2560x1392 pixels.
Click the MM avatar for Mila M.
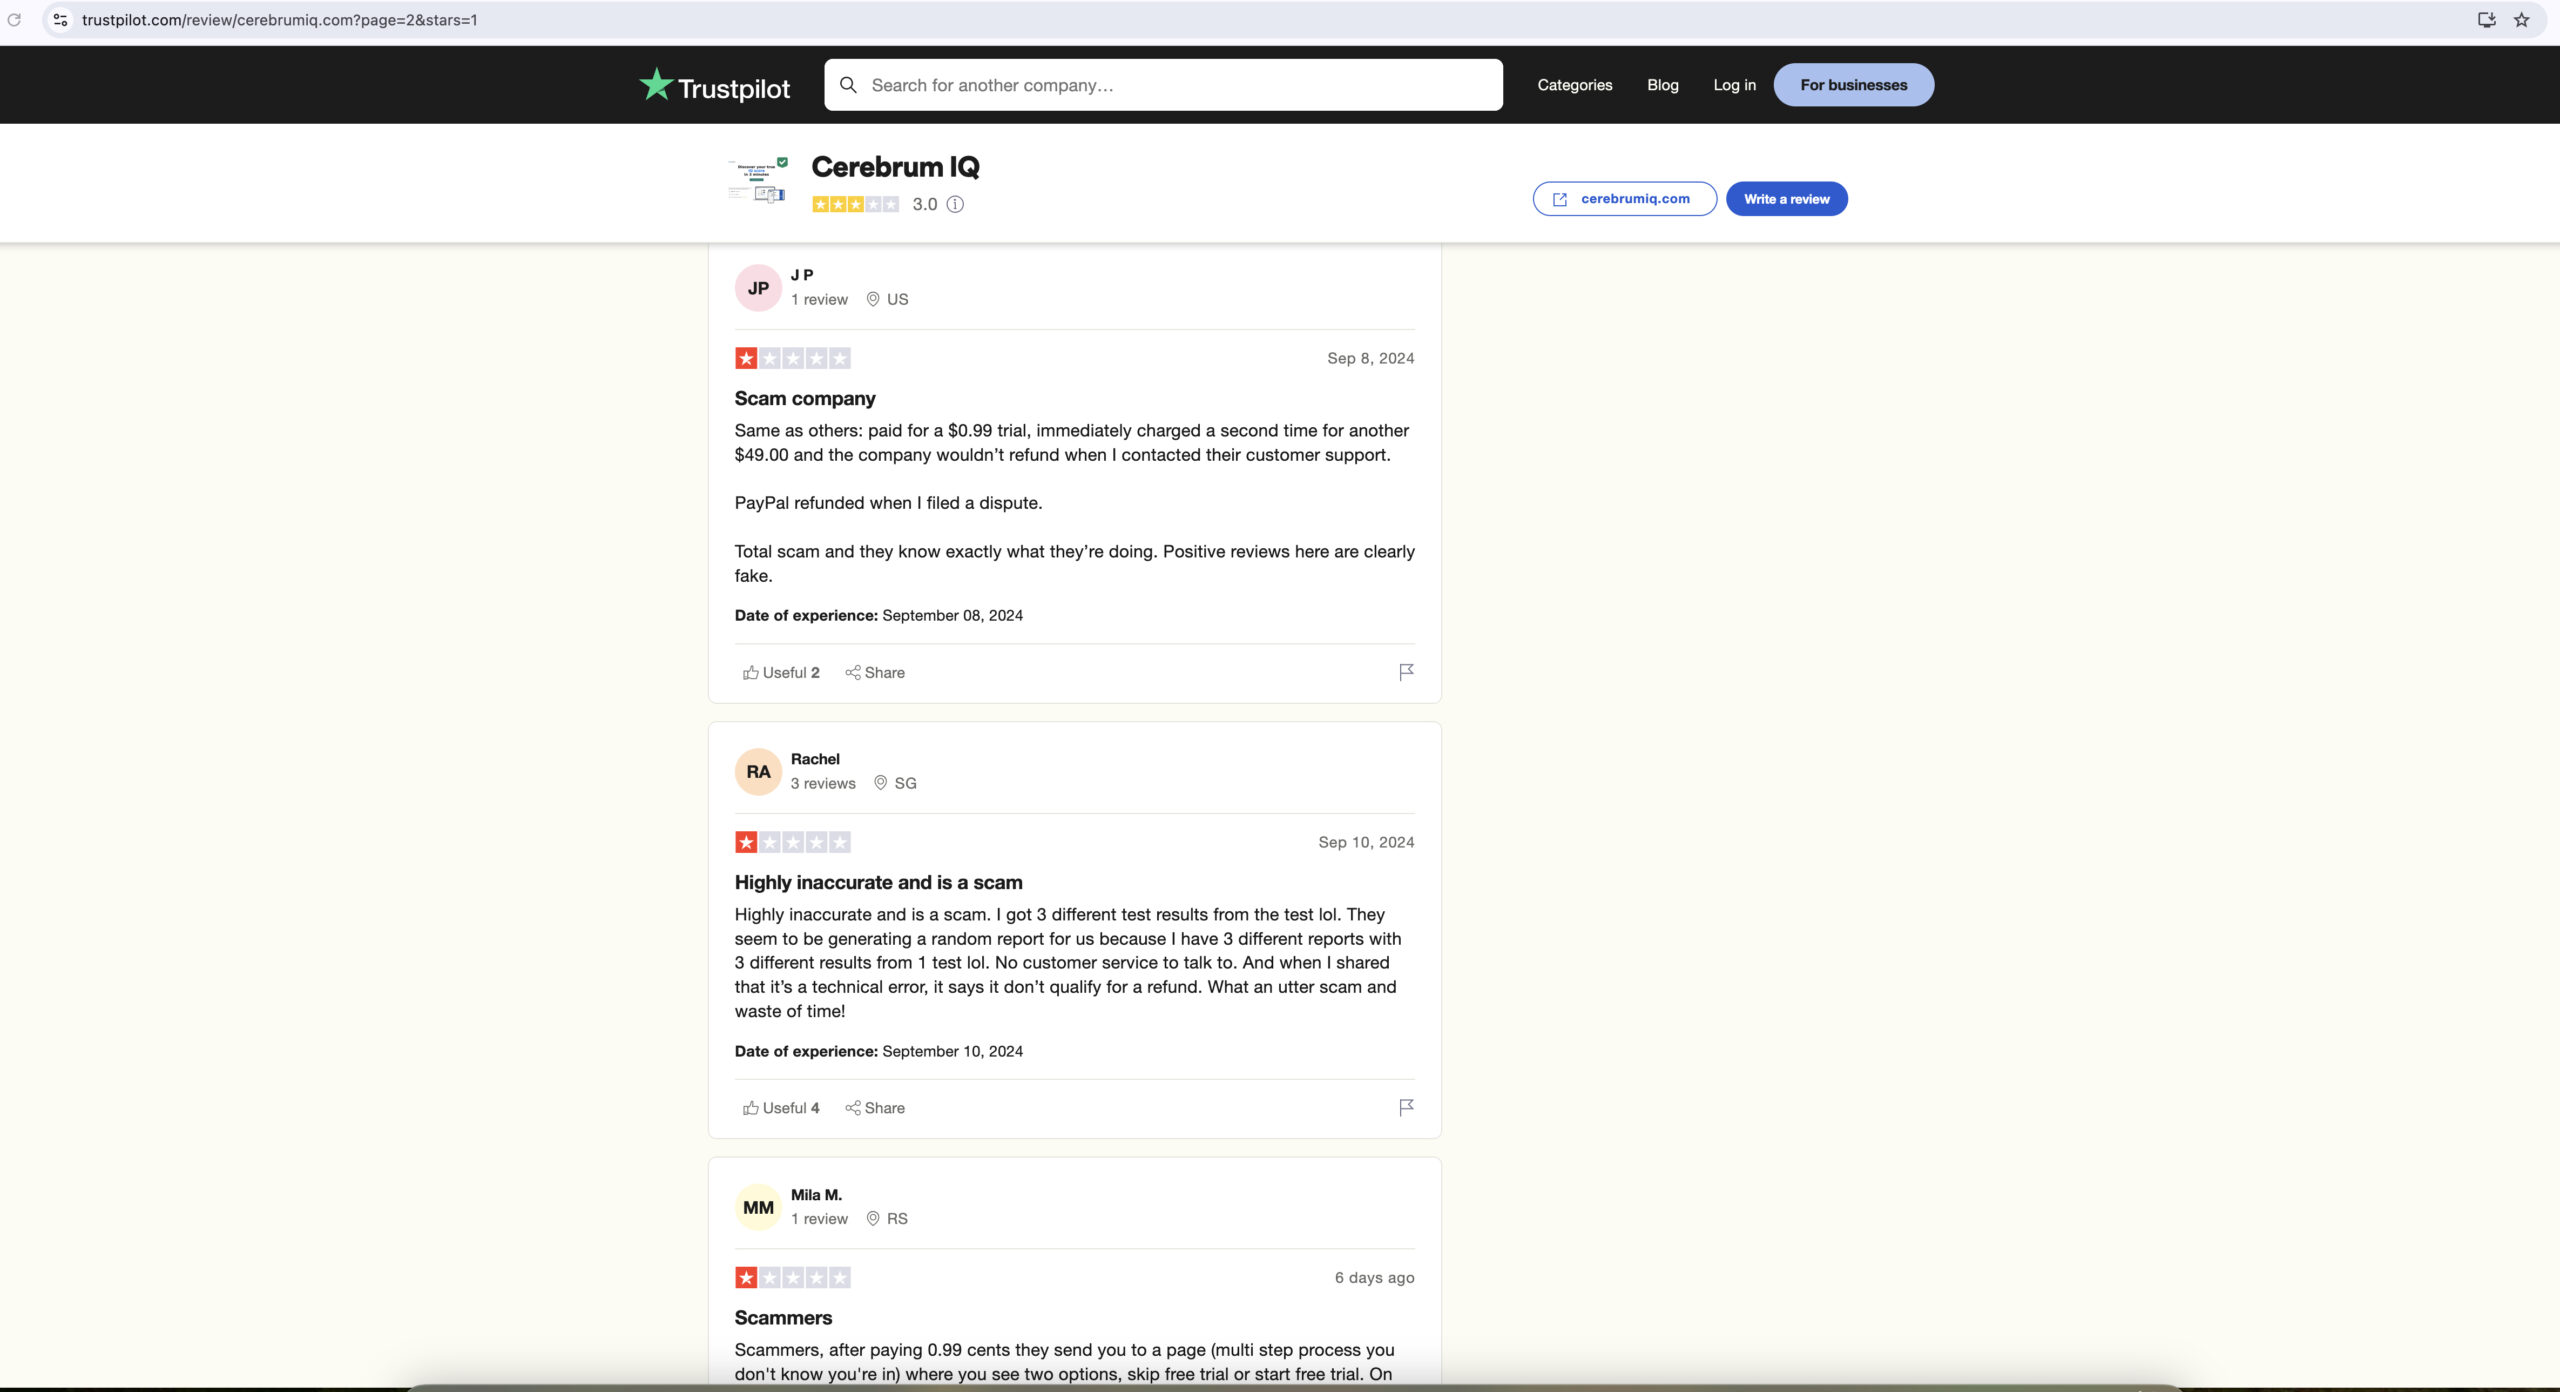pos(758,1208)
